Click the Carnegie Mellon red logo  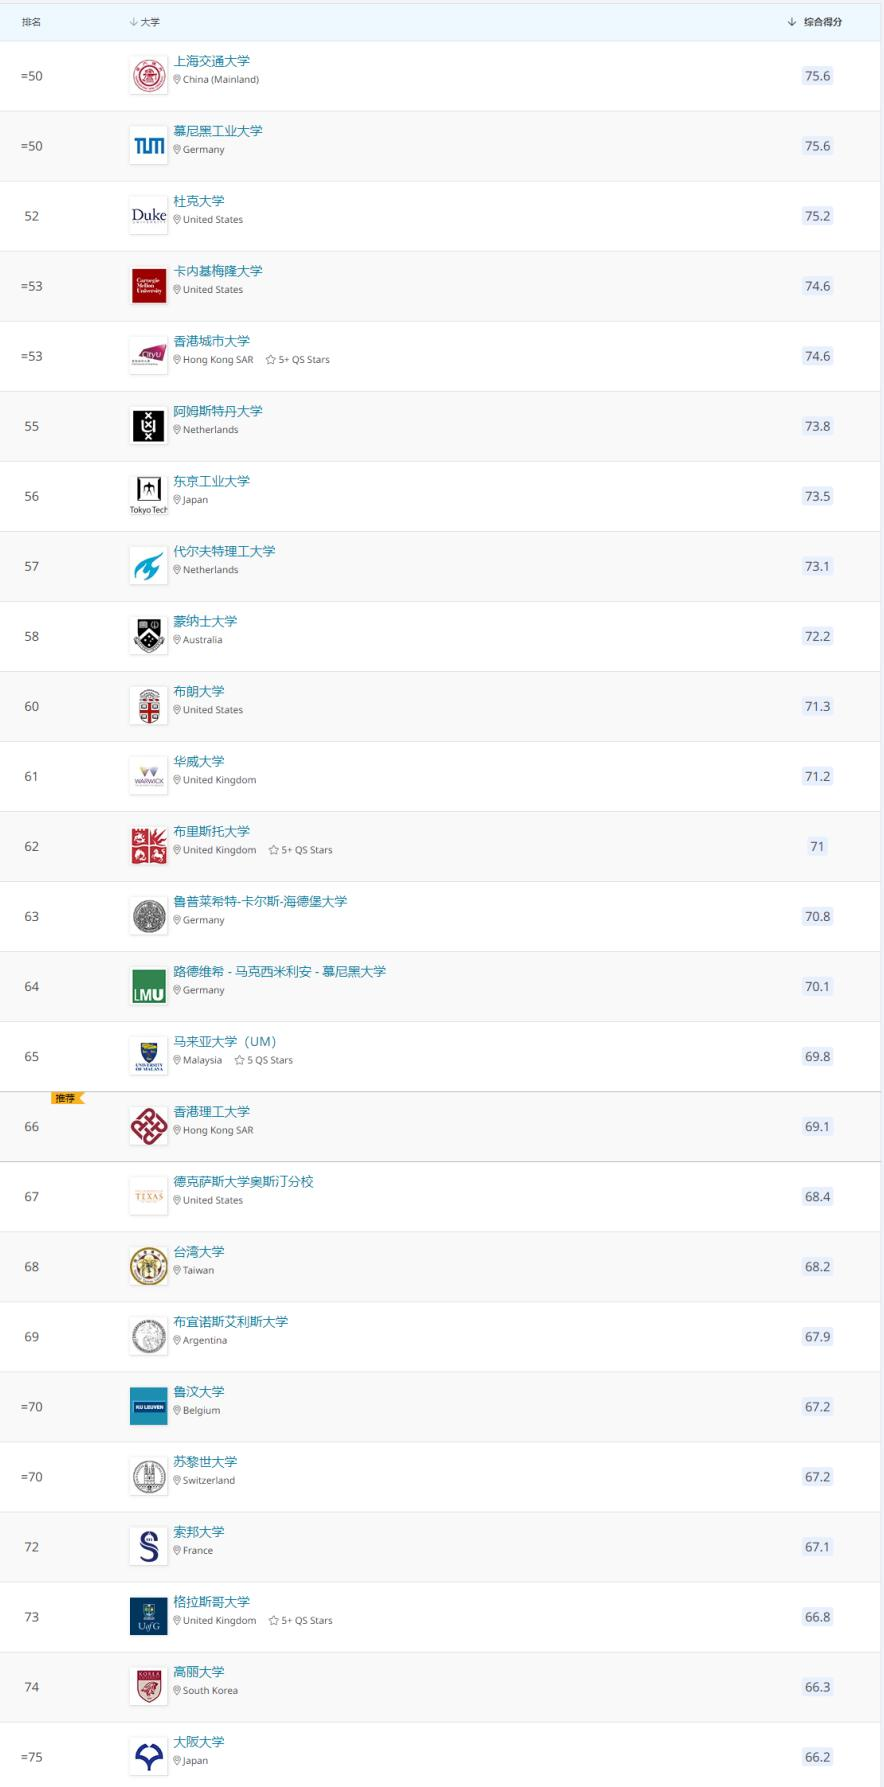click(x=149, y=286)
